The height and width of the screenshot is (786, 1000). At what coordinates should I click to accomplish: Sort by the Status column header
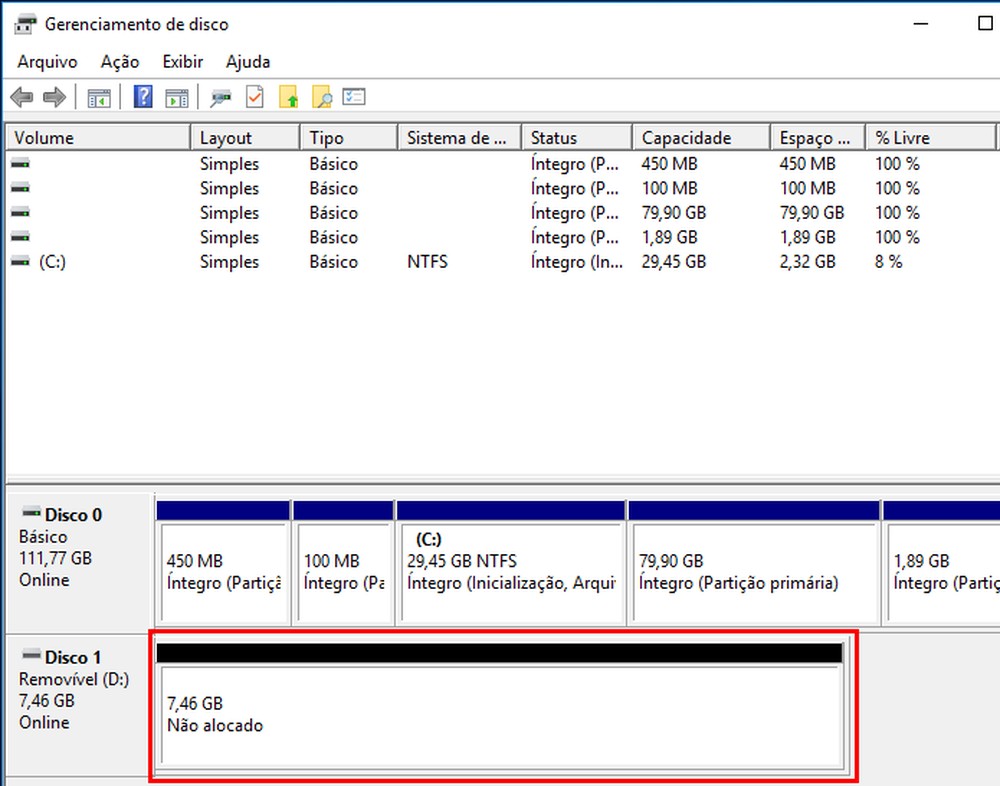(x=577, y=138)
